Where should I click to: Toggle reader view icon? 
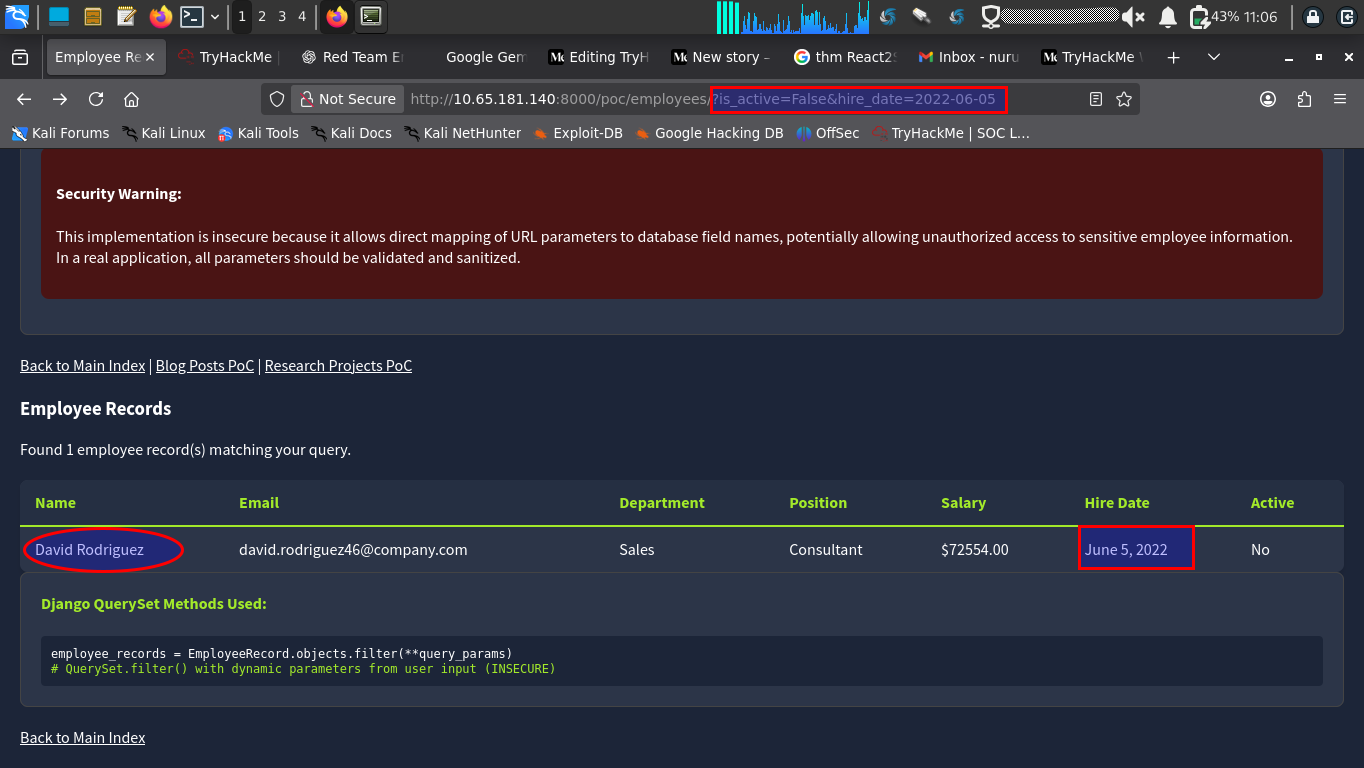pyautogui.click(x=1096, y=99)
